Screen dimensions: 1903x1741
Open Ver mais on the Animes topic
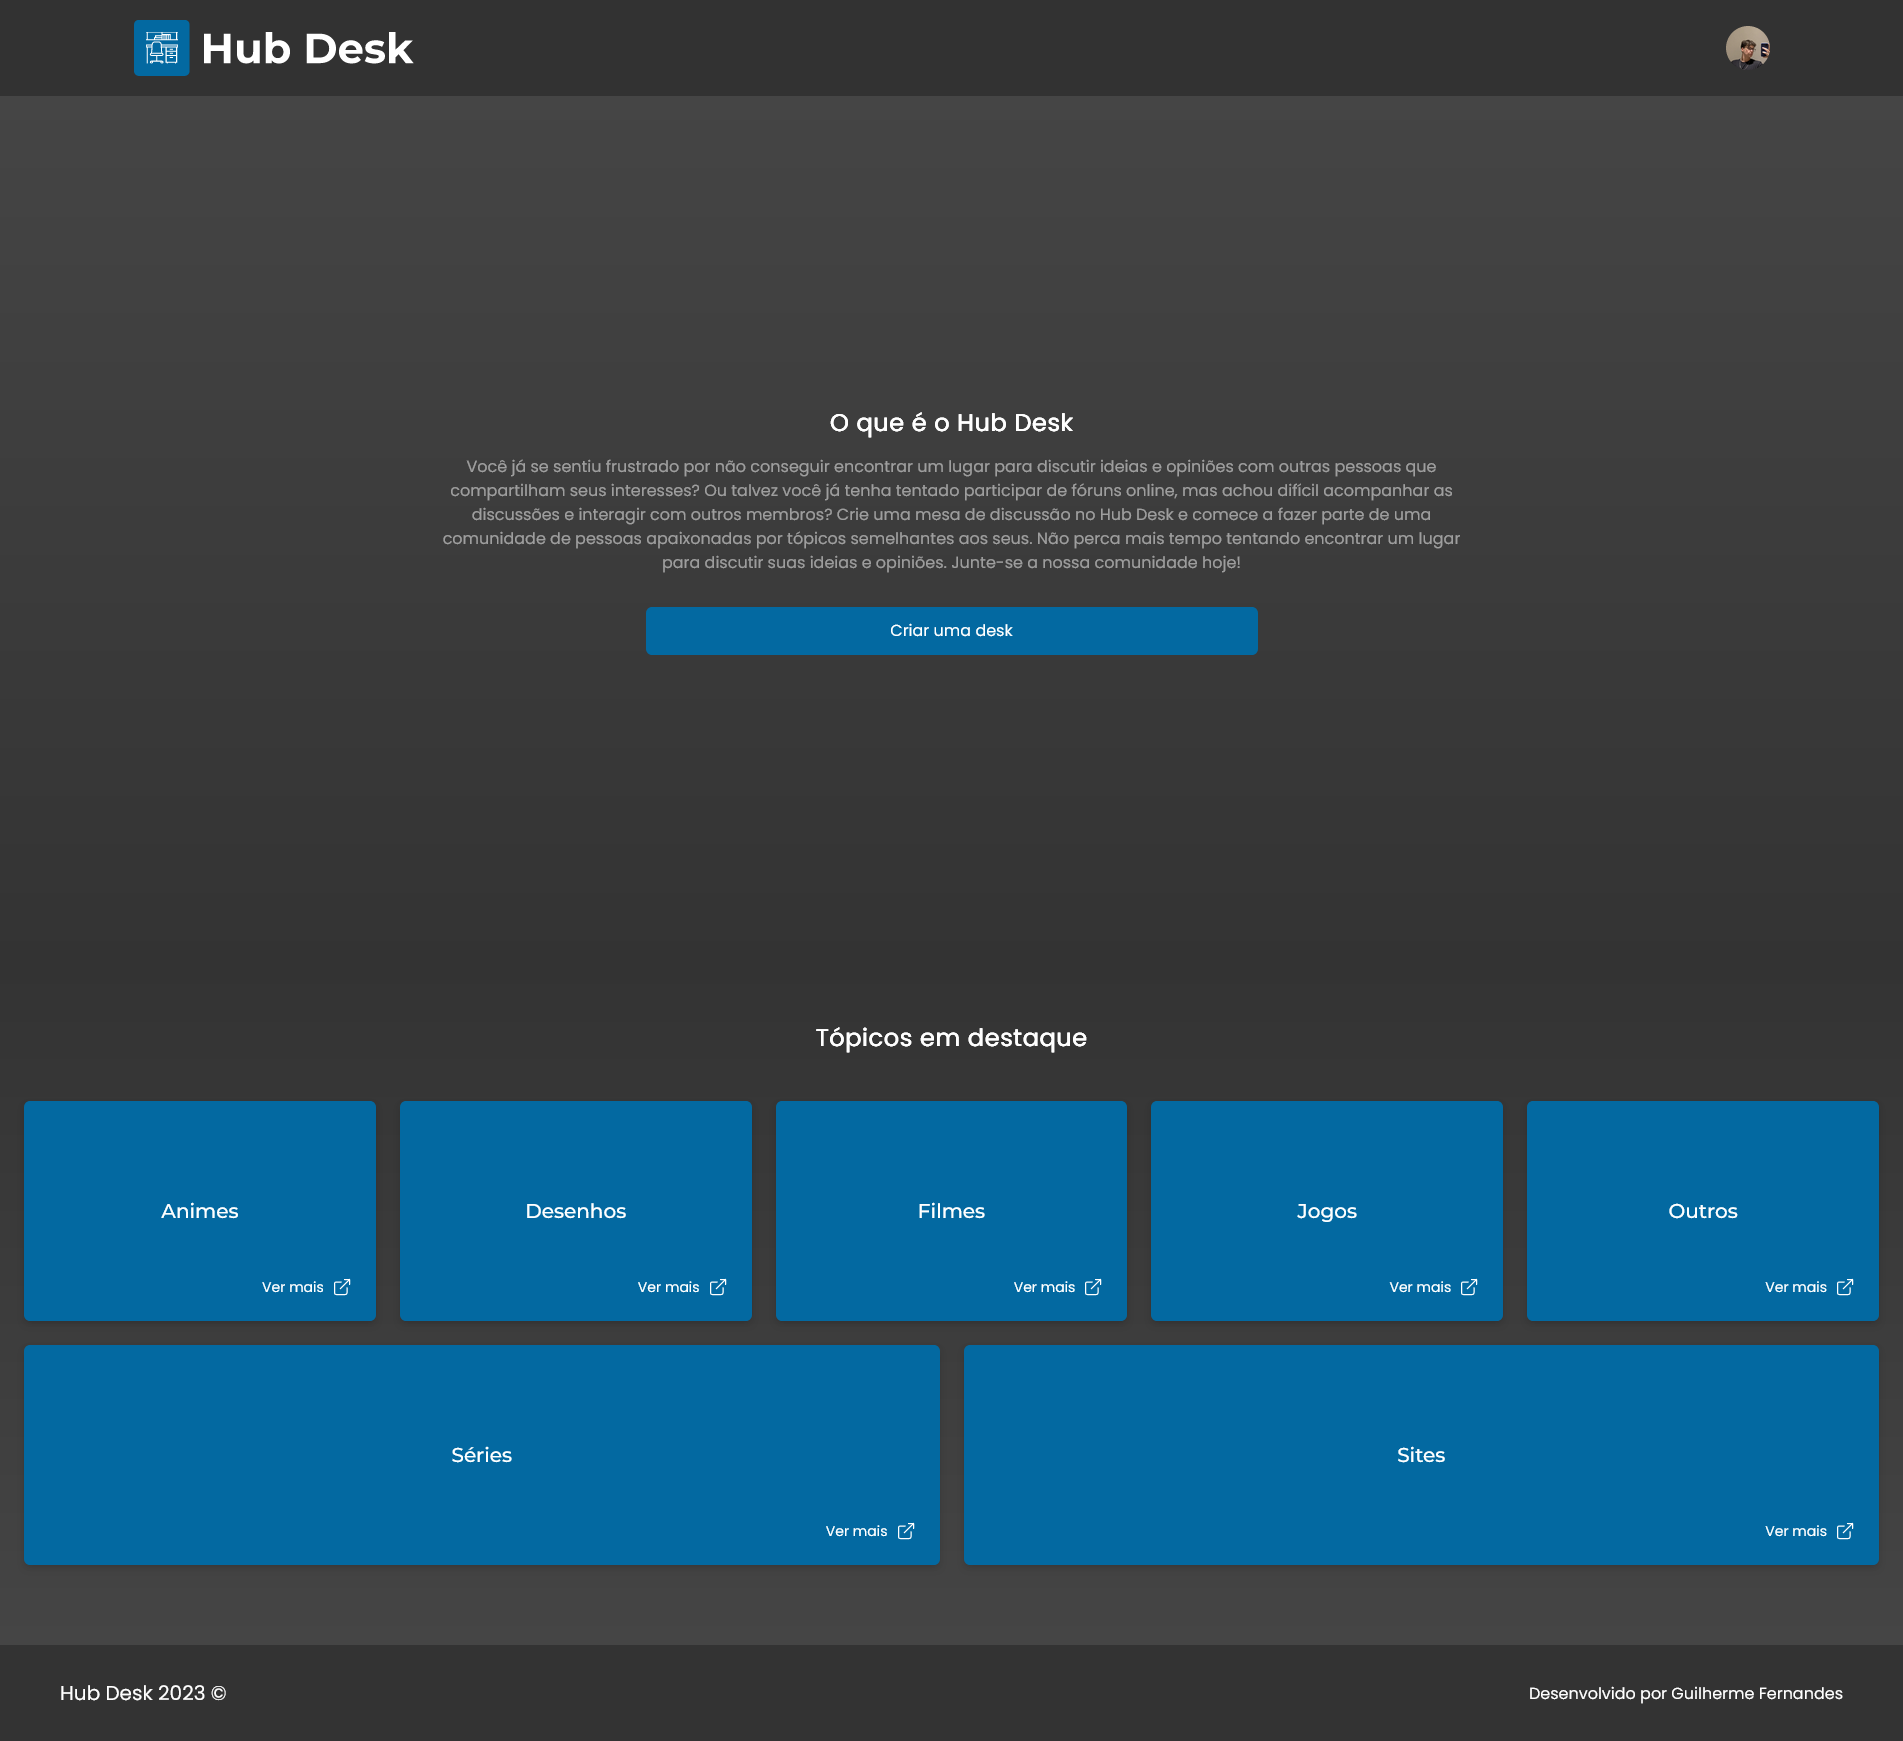tap(292, 1287)
